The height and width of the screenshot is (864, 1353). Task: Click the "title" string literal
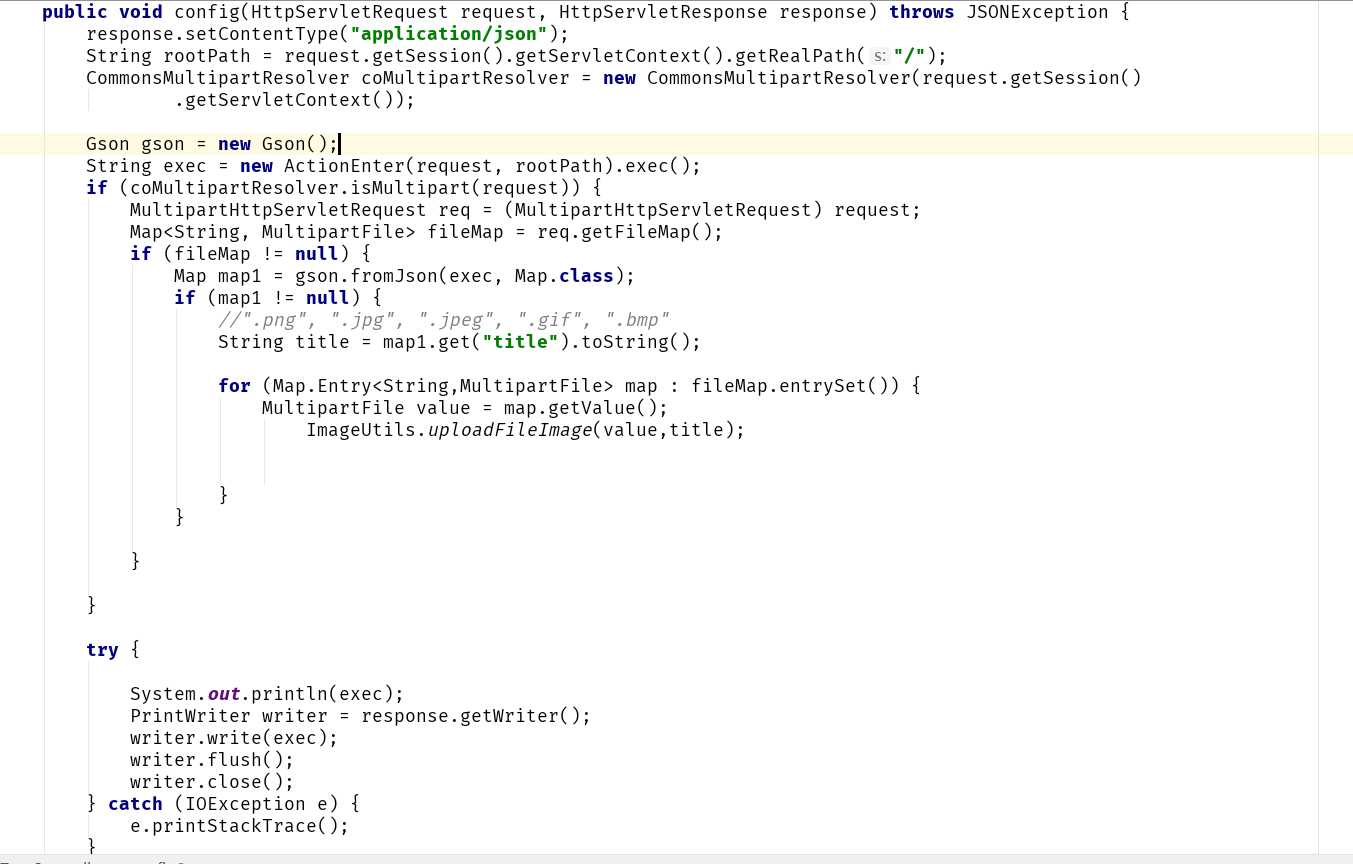tap(520, 342)
